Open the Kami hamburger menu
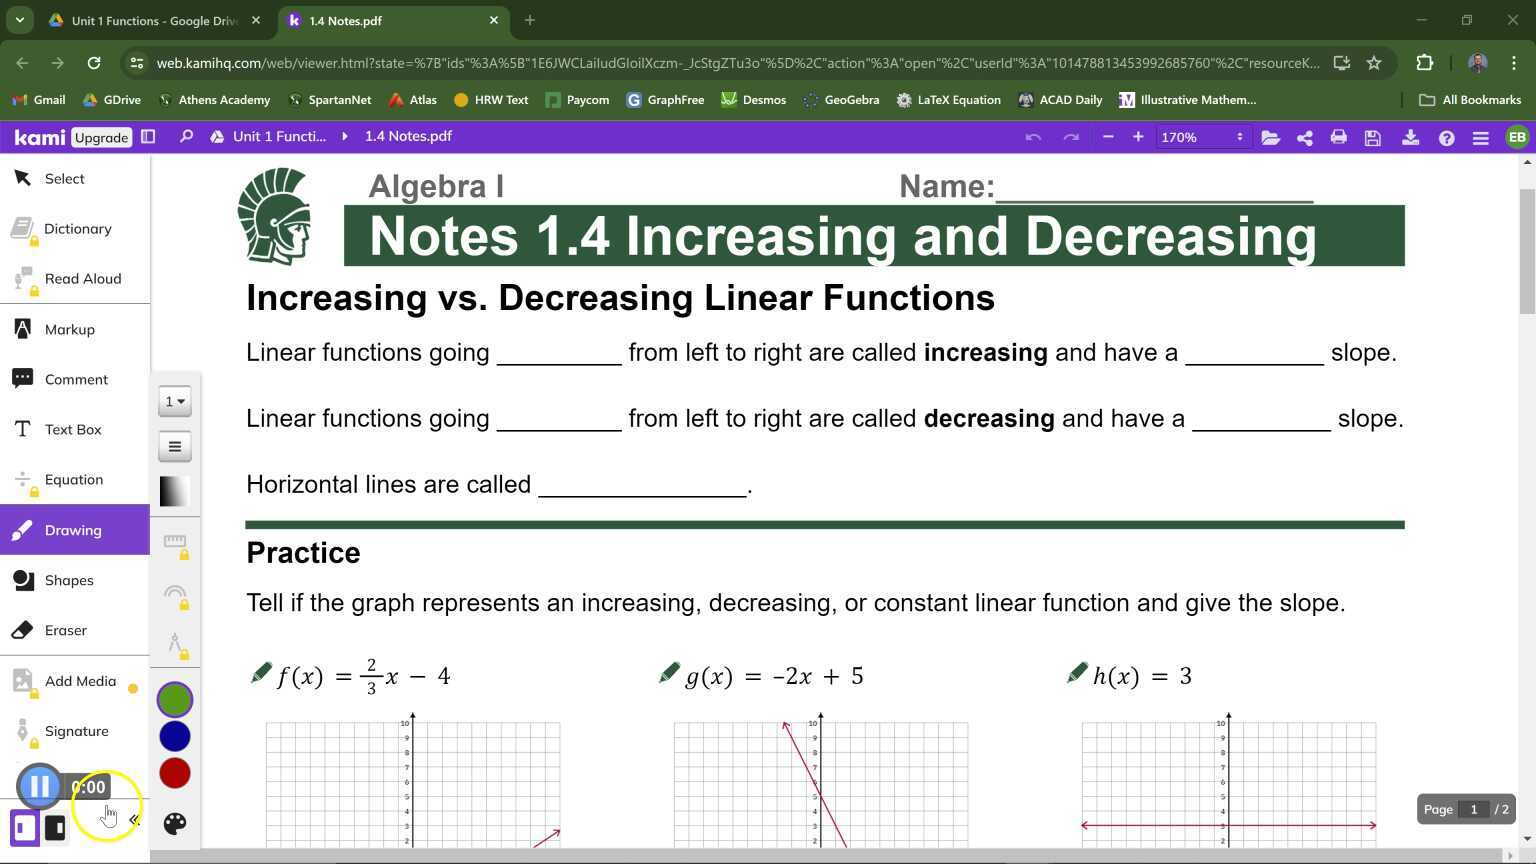Image resolution: width=1536 pixels, height=864 pixels. pyautogui.click(x=1481, y=137)
